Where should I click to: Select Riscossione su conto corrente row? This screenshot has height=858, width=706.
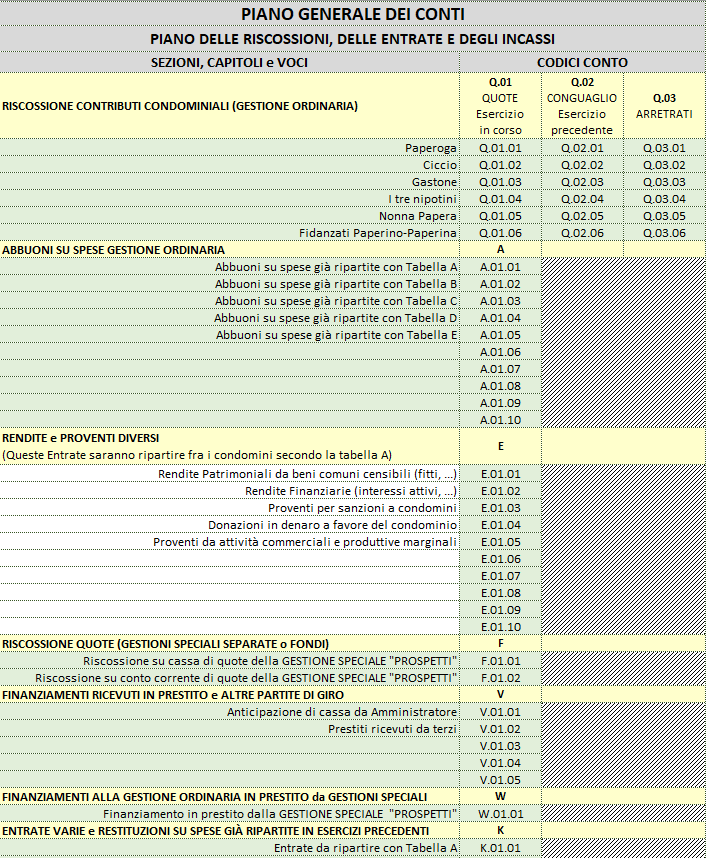click(x=229, y=677)
